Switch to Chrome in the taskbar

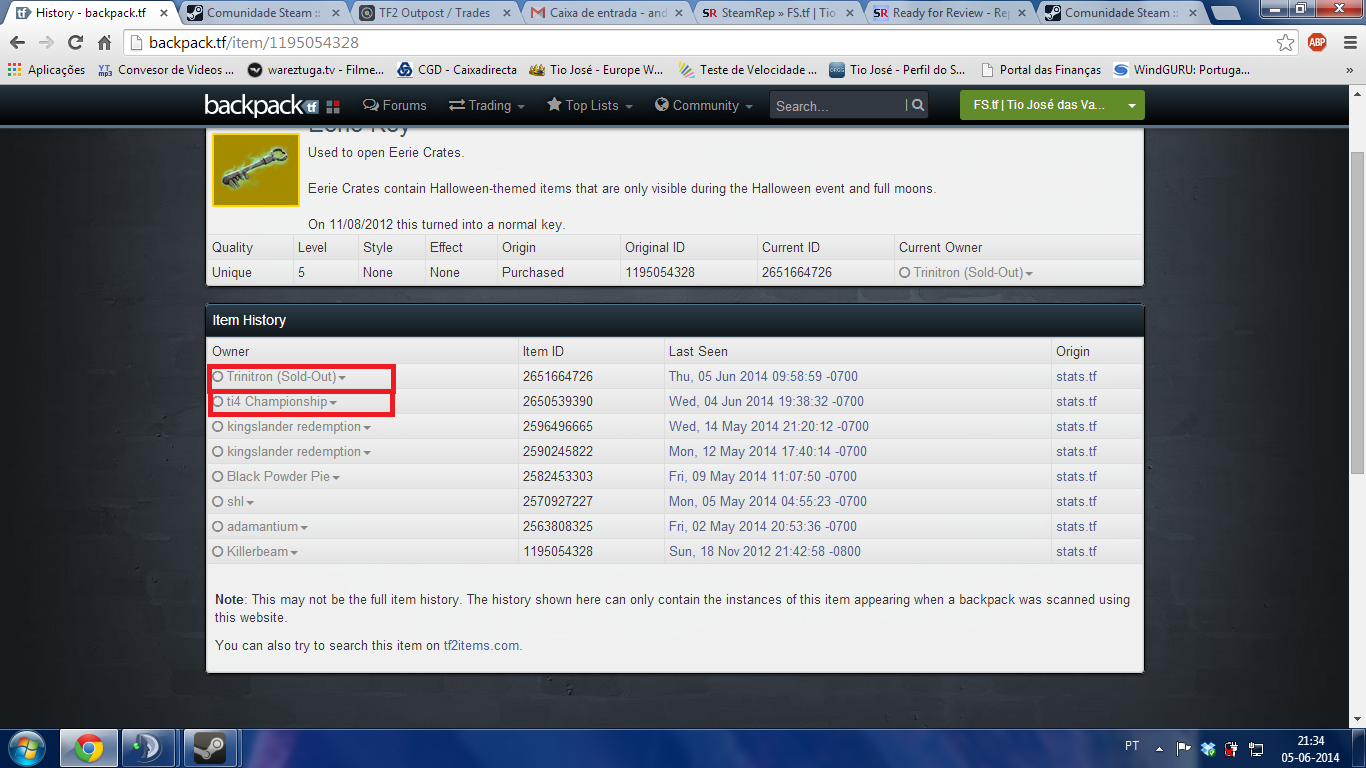(x=89, y=748)
